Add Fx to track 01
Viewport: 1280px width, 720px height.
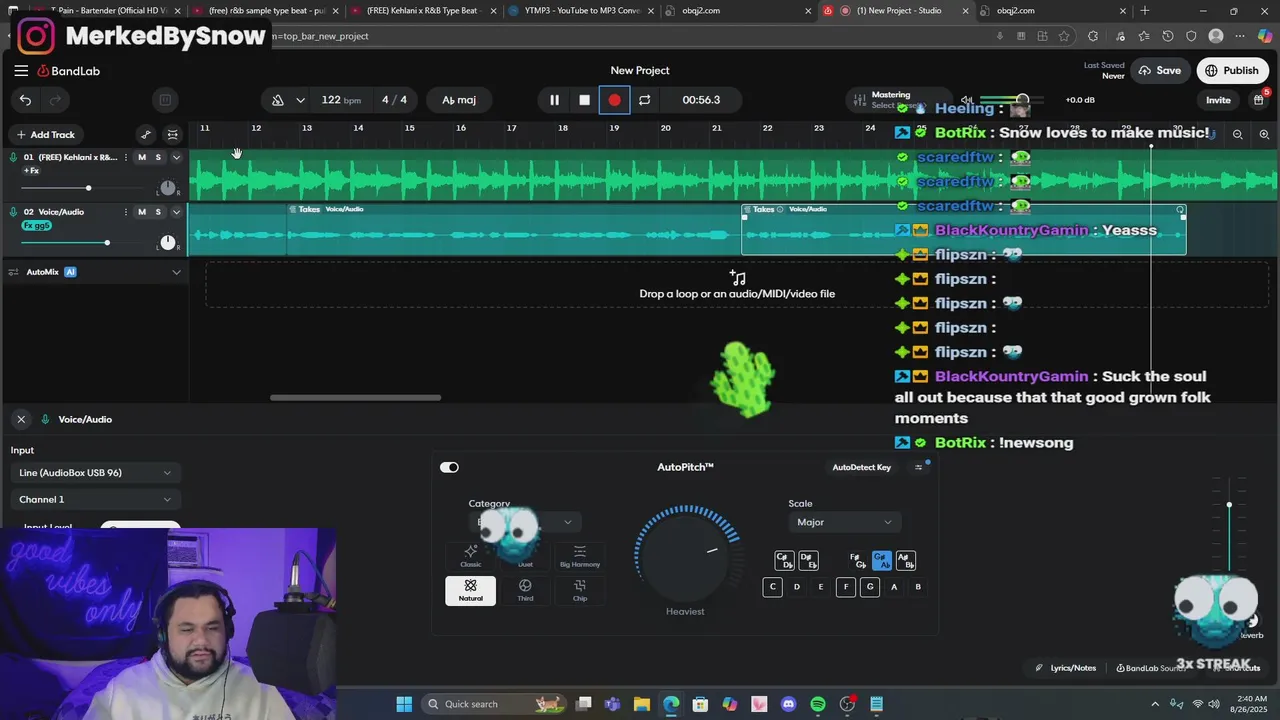[x=31, y=171]
